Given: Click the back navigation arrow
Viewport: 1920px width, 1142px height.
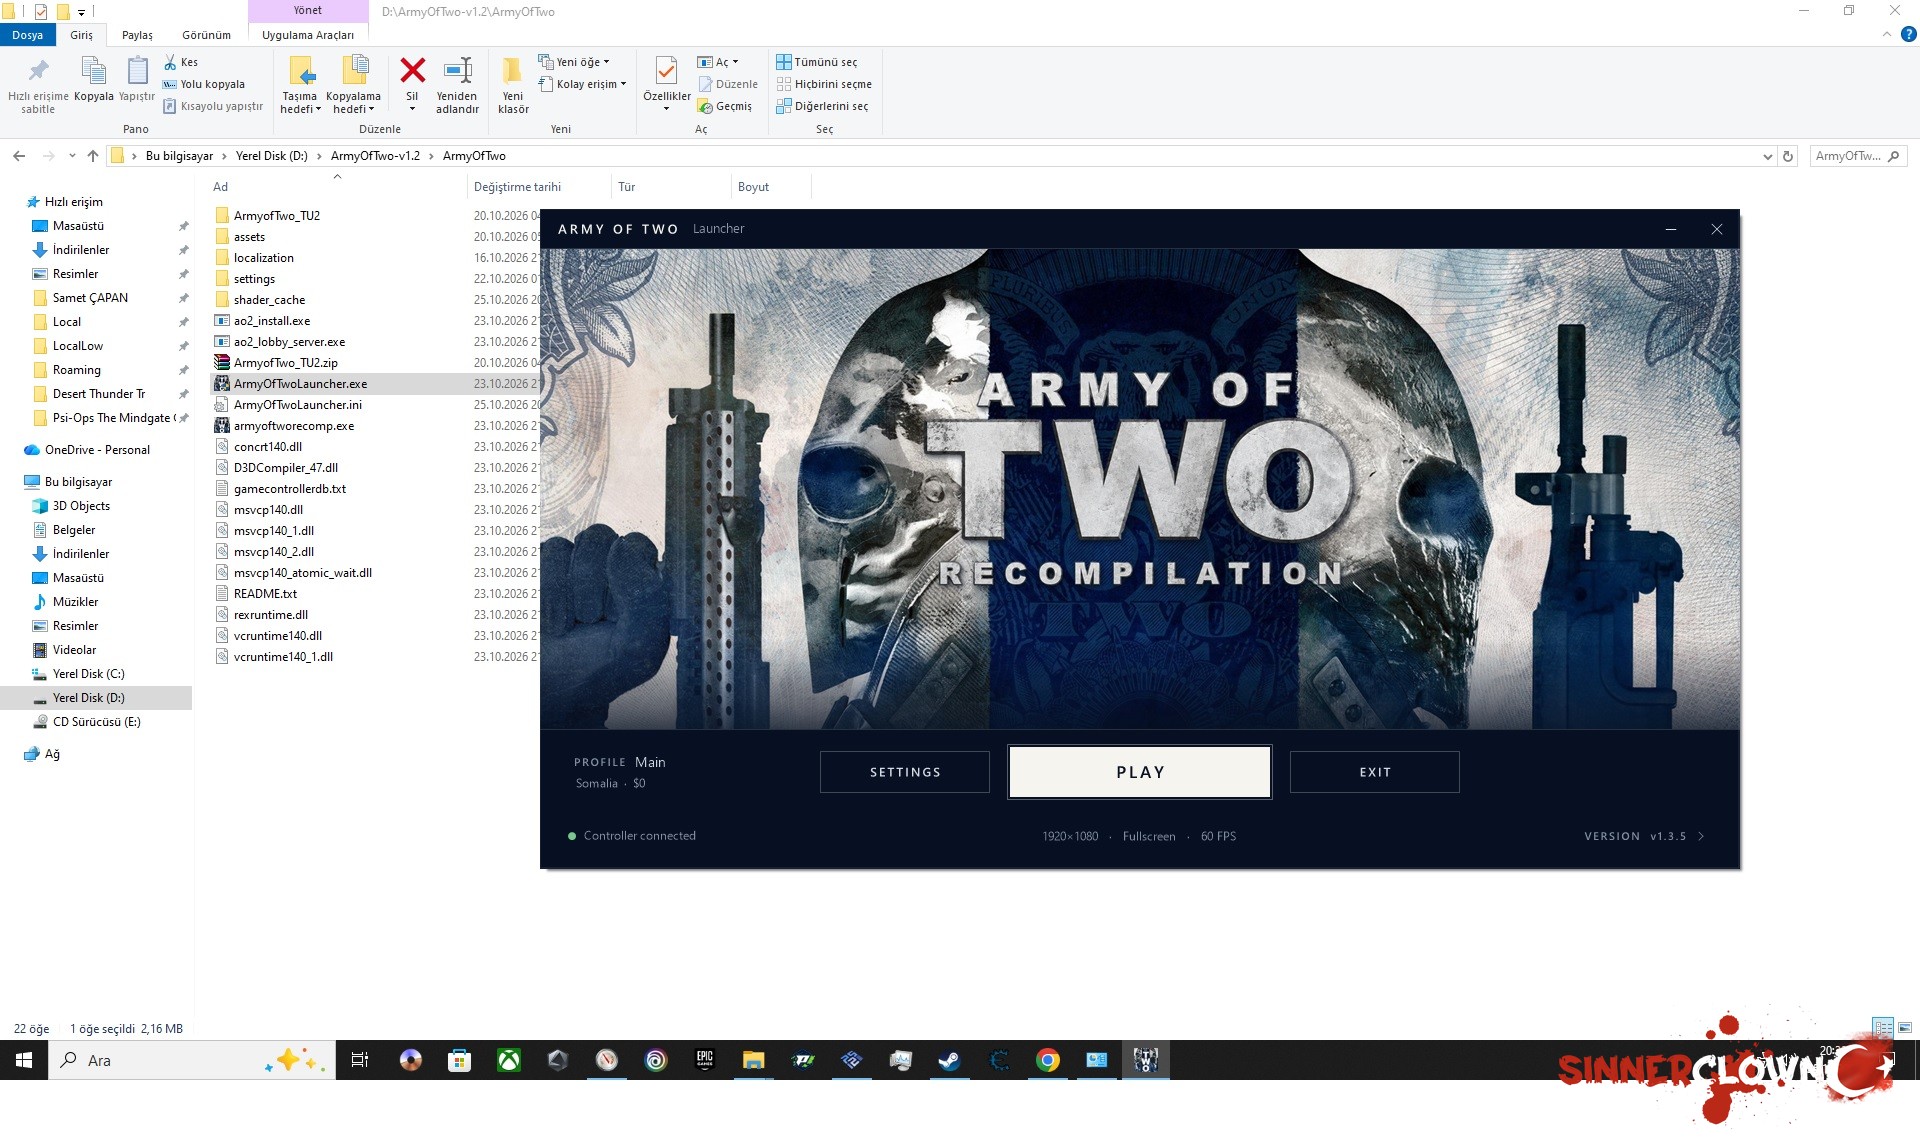Looking at the screenshot, I should click(x=19, y=156).
